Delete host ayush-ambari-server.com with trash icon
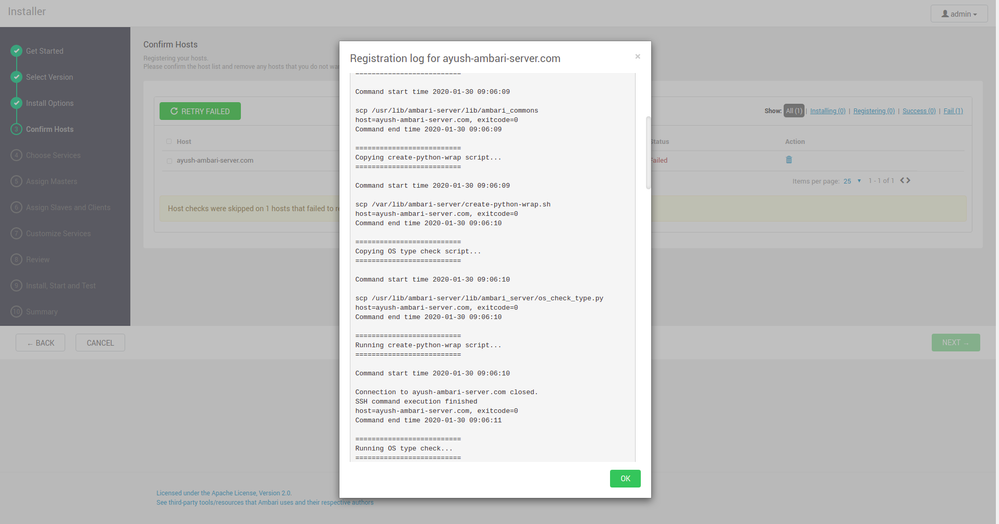This screenshot has height=524, width=999. pyautogui.click(x=789, y=160)
